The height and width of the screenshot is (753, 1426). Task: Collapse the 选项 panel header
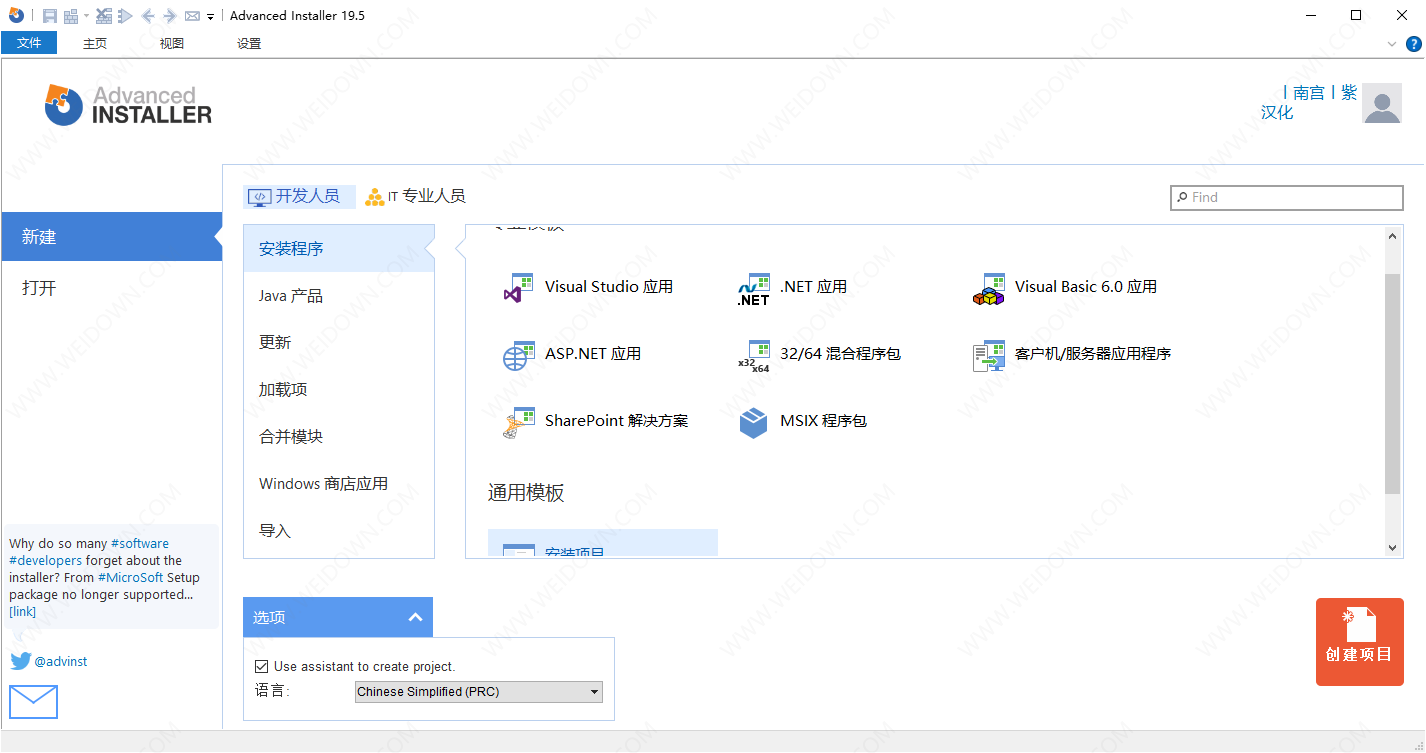pyautogui.click(x=338, y=617)
